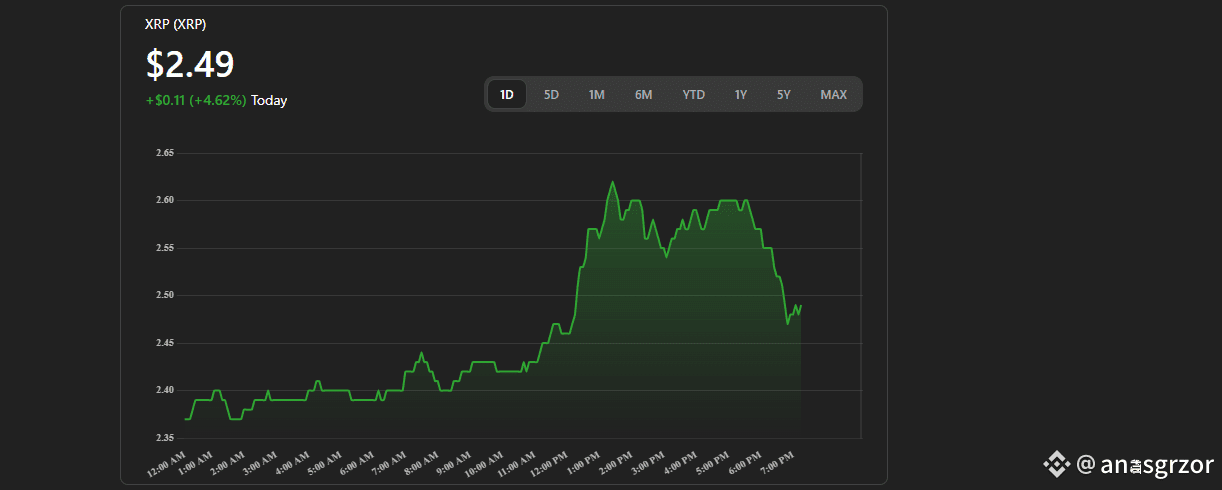View the 1Y price chart
The width and height of the screenshot is (1222, 490).
(740, 95)
